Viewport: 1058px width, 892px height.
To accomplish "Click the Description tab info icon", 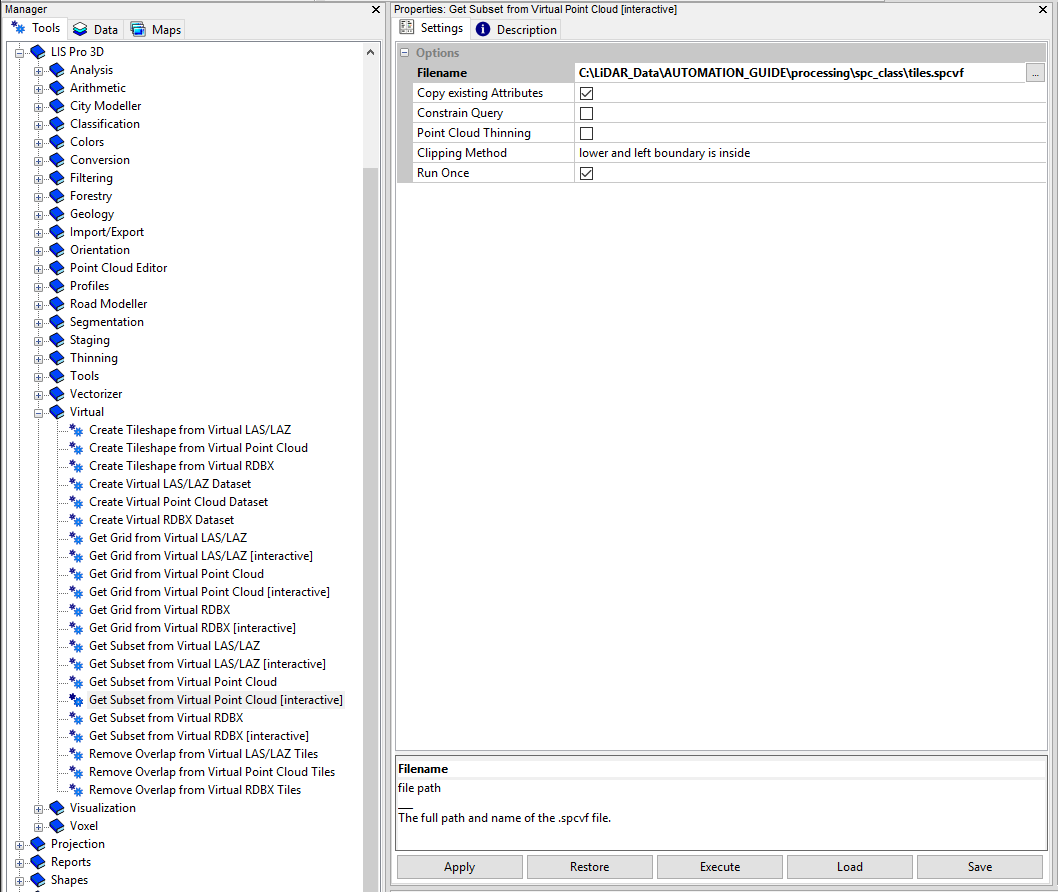I will pyautogui.click(x=483, y=29).
